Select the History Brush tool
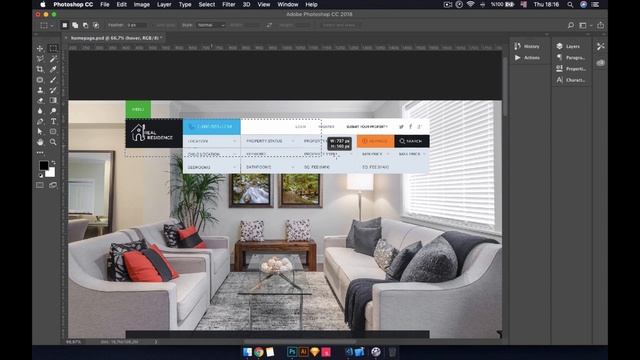 tap(53, 90)
